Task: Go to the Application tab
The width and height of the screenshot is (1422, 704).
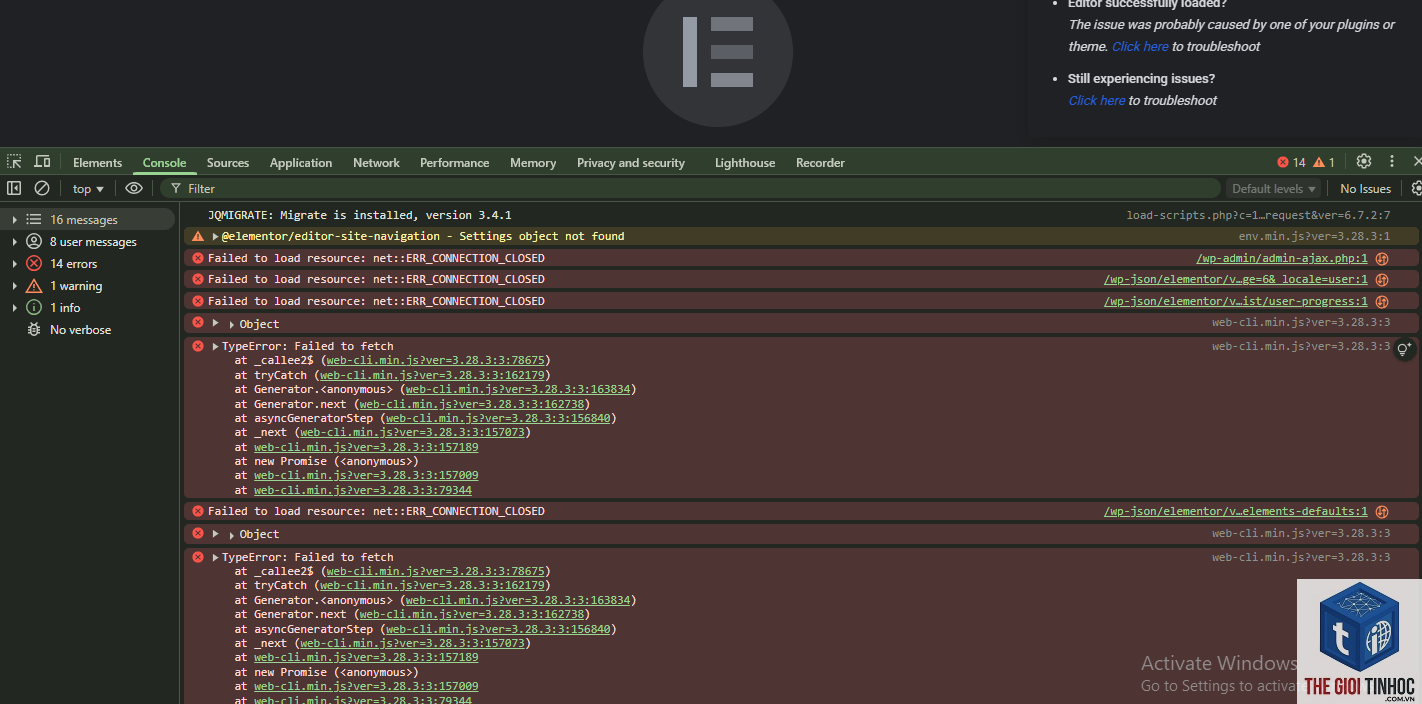Action: [301, 162]
